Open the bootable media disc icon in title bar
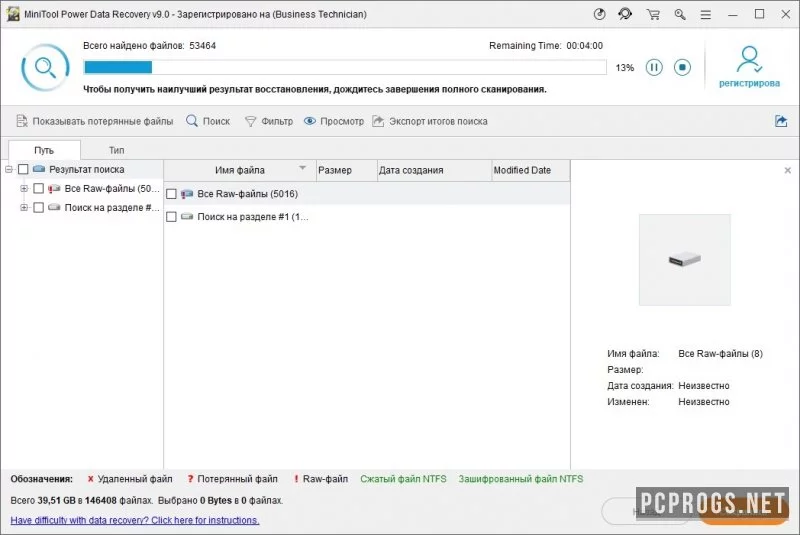The image size is (800, 535). pyautogui.click(x=599, y=14)
